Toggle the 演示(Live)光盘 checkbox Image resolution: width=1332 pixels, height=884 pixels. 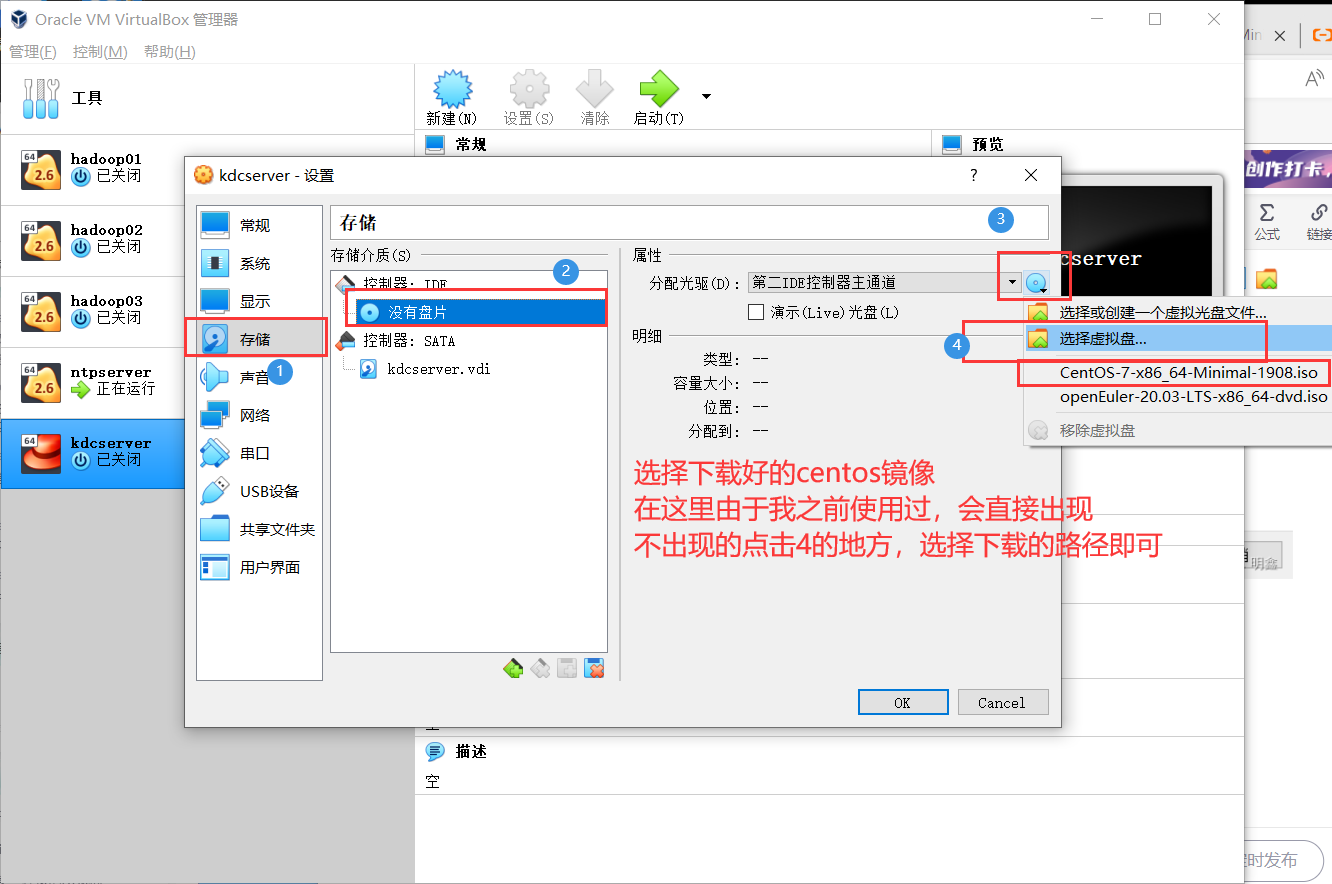pyautogui.click(x=756, y=312)
